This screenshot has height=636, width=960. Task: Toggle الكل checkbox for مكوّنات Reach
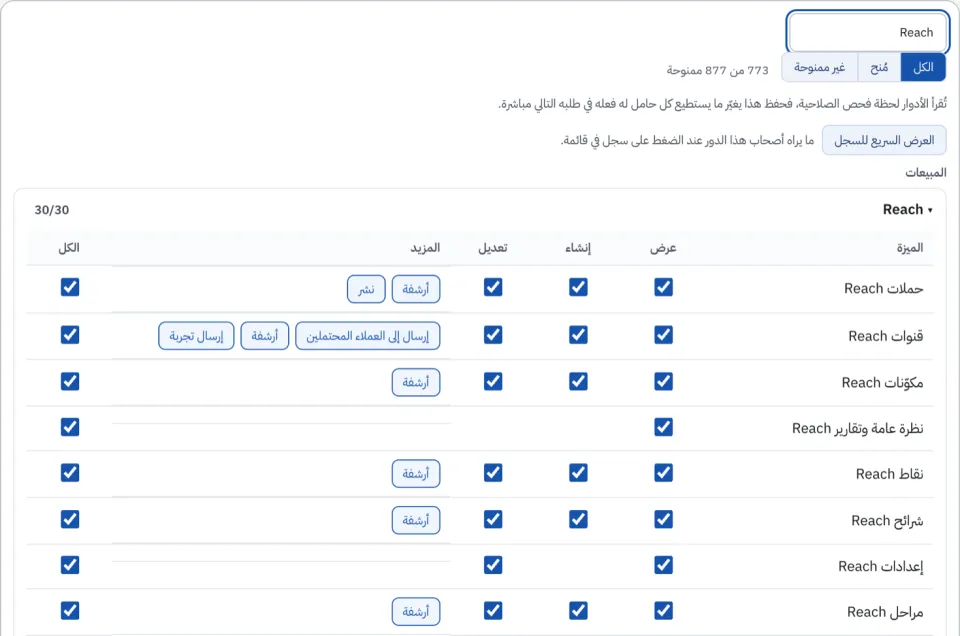coord(70,381)
